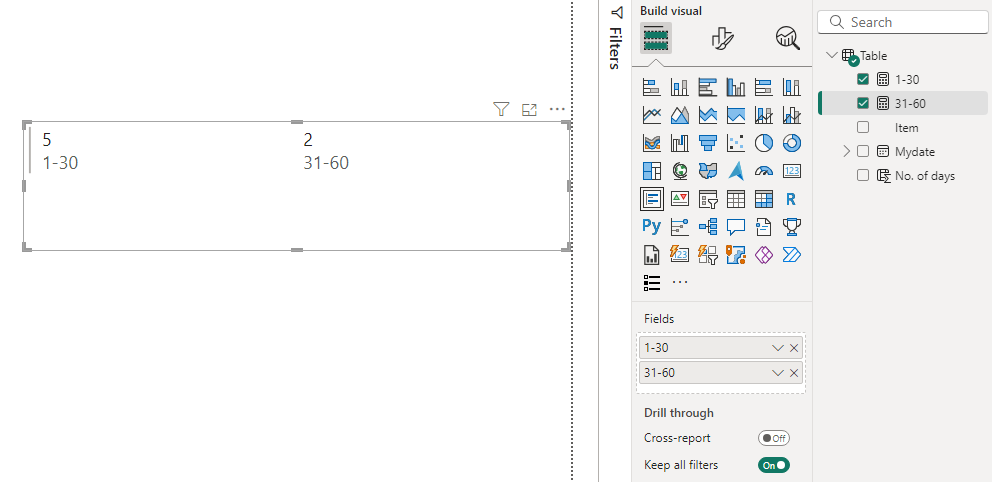Insert an area chart visual
992x482 pixels.
[x=679, y=115]
